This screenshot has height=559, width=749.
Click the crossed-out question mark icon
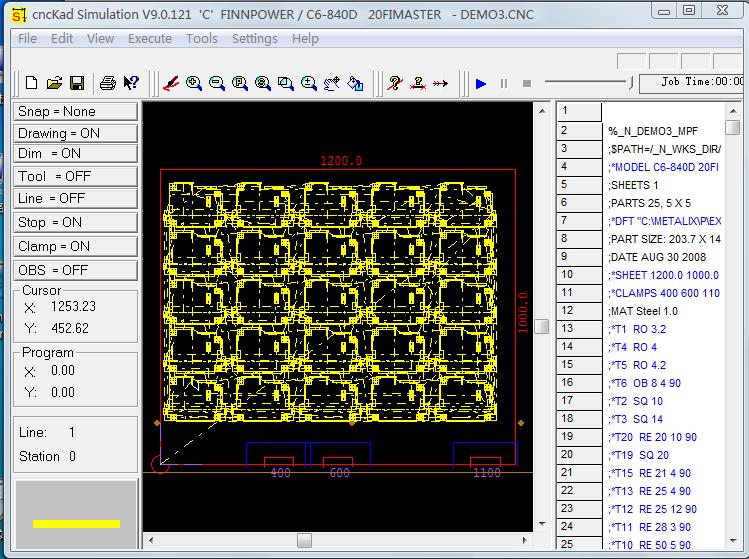tap(395, 83)
